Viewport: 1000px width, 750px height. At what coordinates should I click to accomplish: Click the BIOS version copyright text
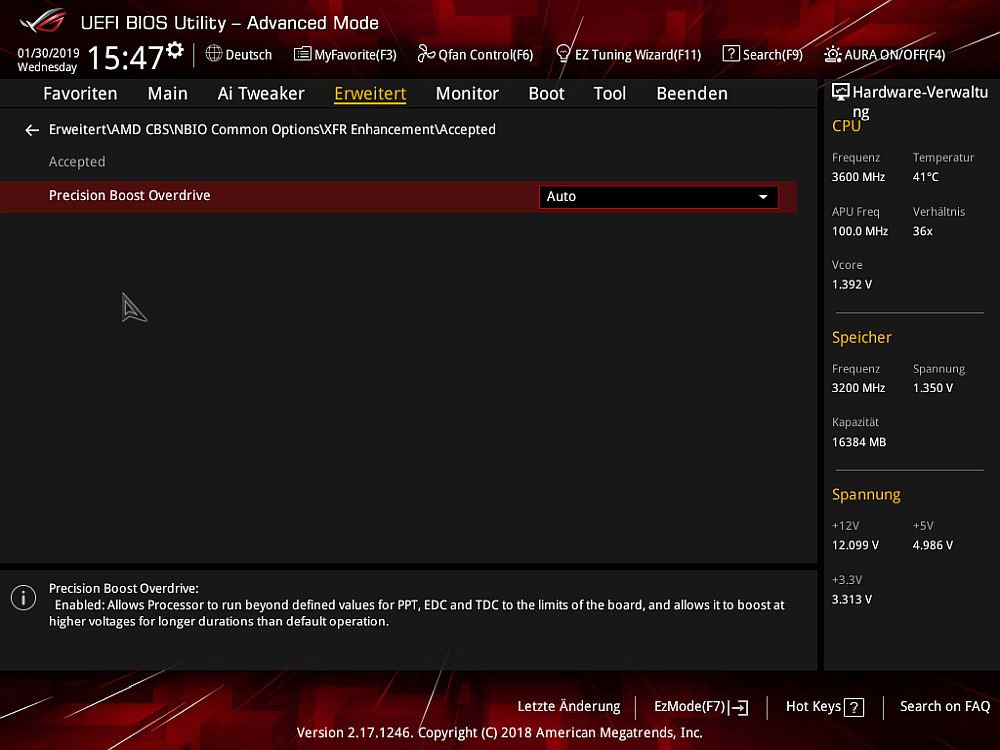499,733
